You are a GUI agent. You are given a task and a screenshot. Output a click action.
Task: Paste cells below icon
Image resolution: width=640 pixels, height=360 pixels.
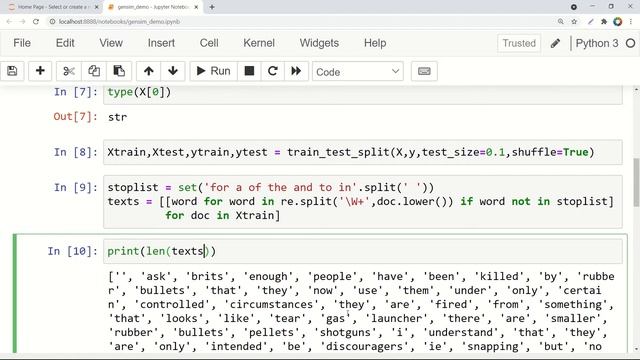pyautogui.click(x=119, y=71)
